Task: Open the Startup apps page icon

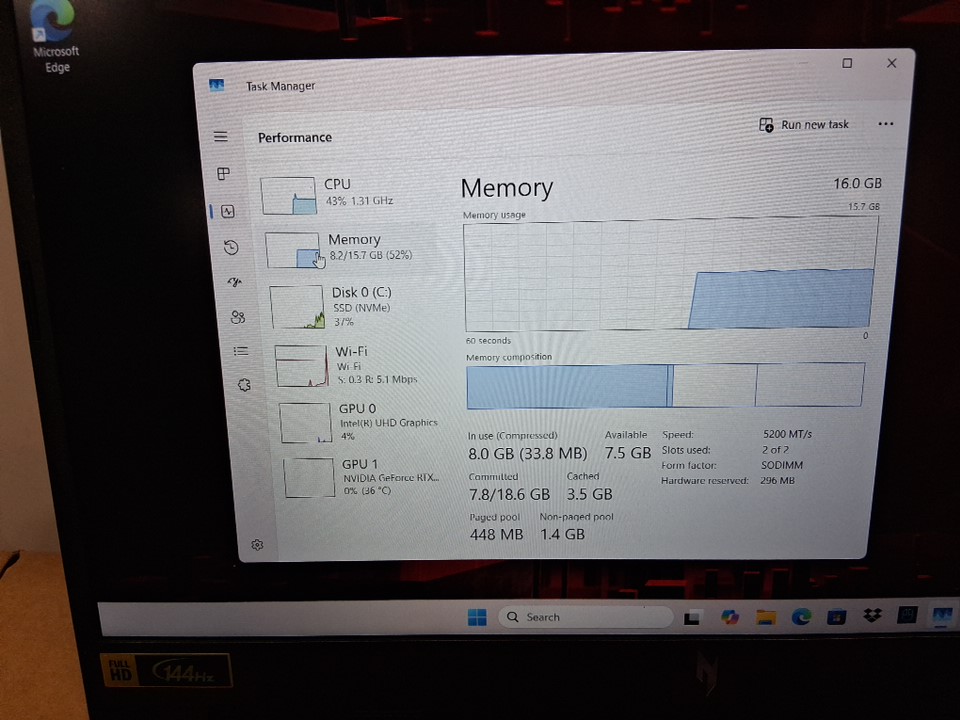Action: 235,282
